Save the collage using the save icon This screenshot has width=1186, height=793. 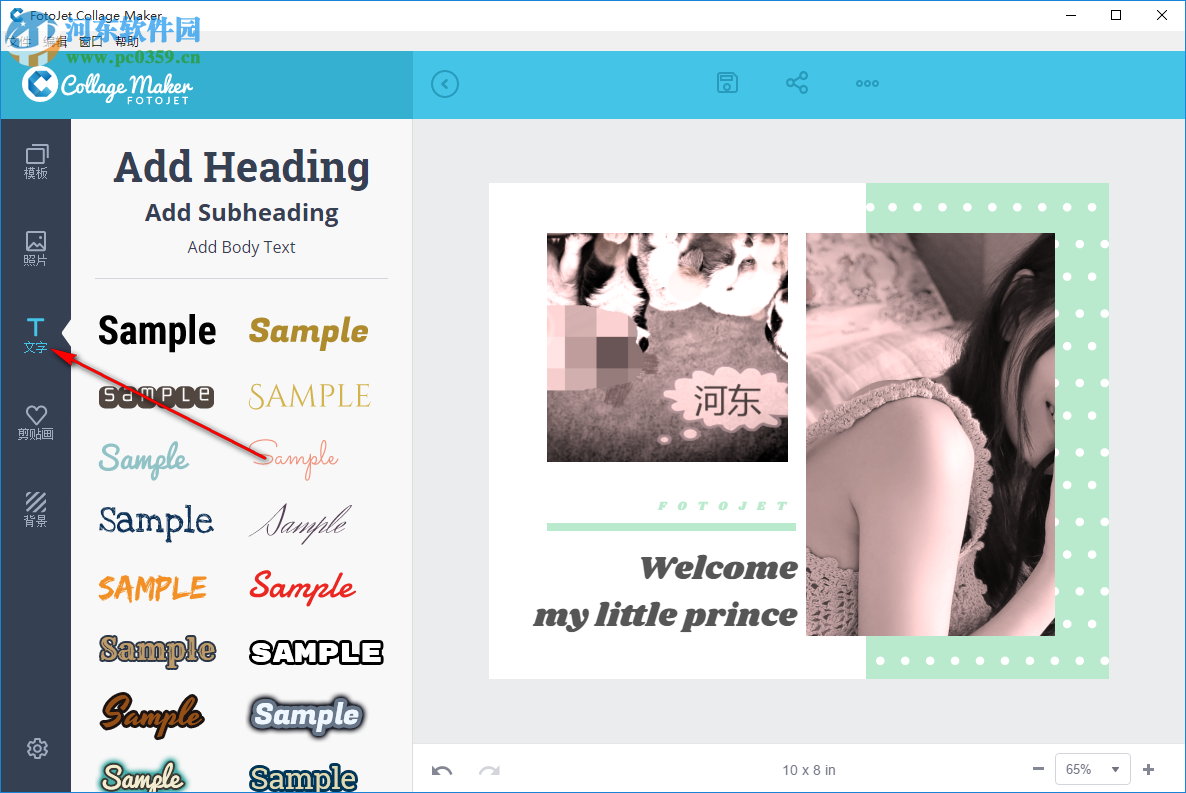pyautogui.click(x=727, y=83)
